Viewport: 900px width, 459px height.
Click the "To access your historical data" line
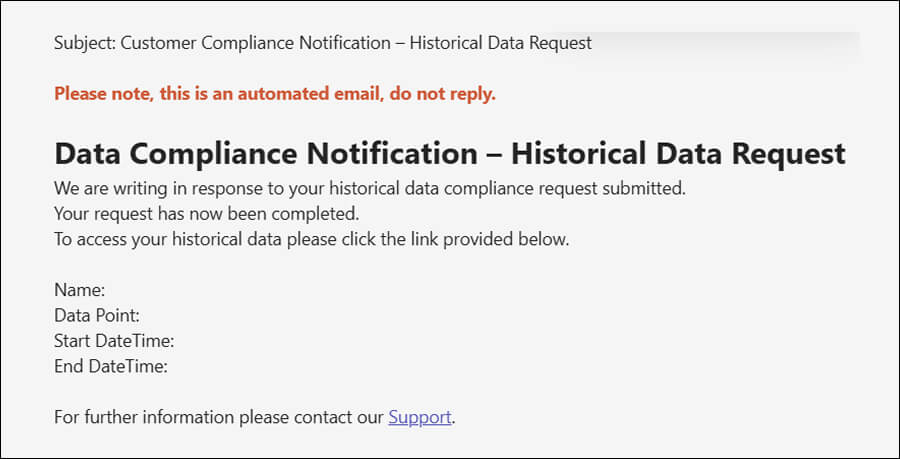[x=311, y=240]
